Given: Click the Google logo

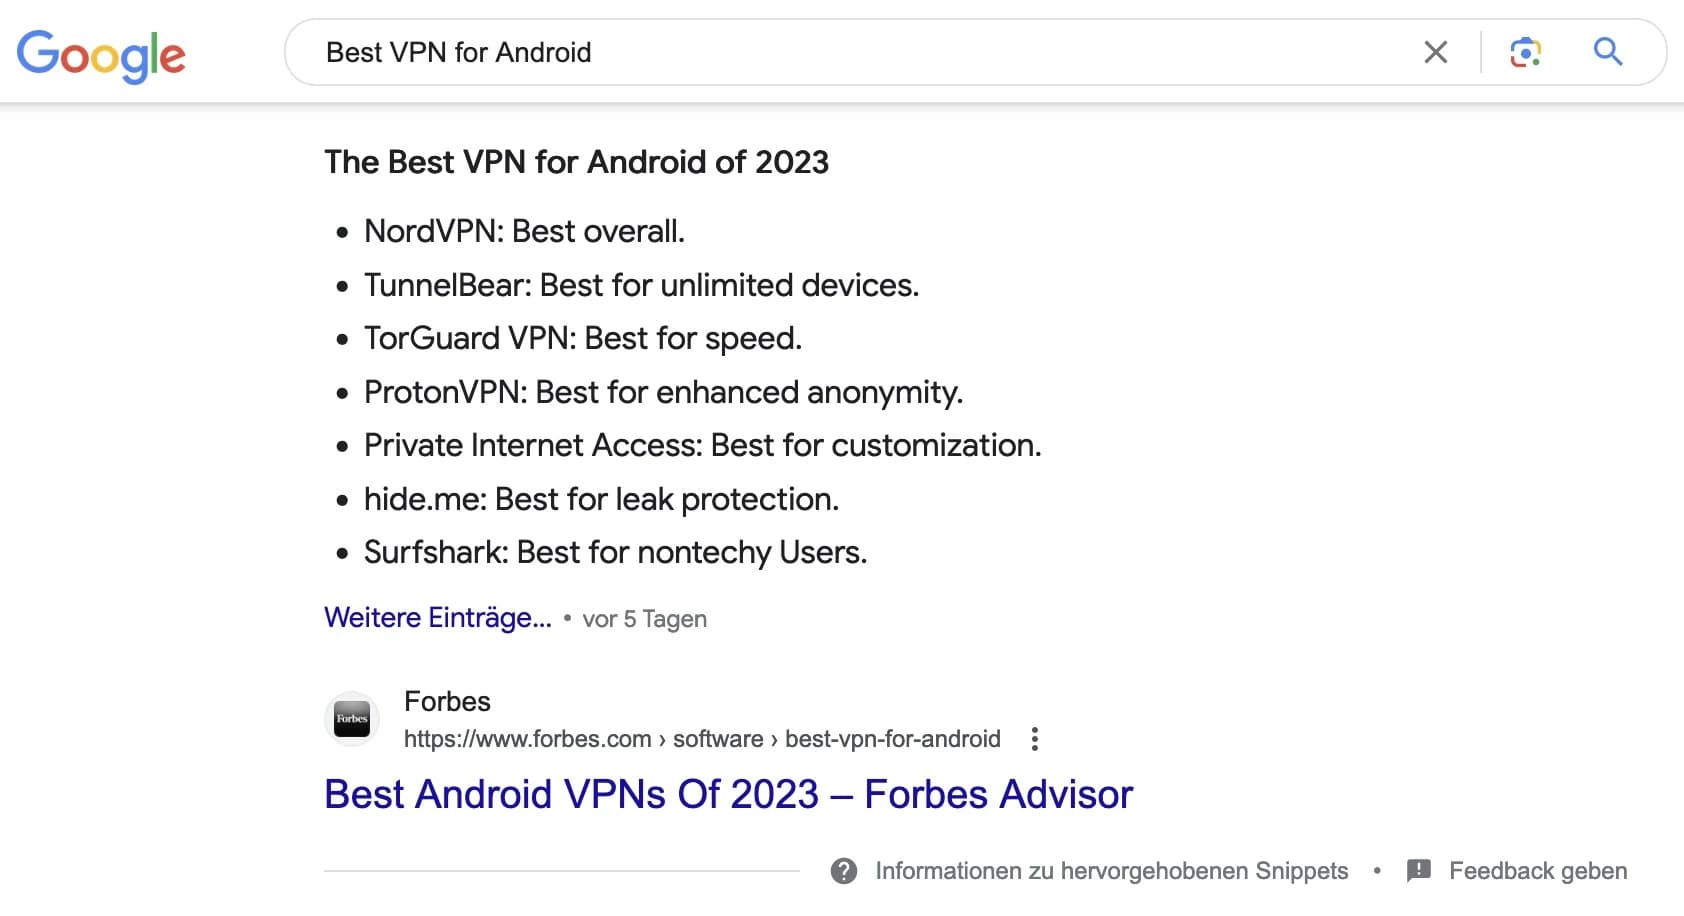Looking at the screenshot, I should [101, 55].
